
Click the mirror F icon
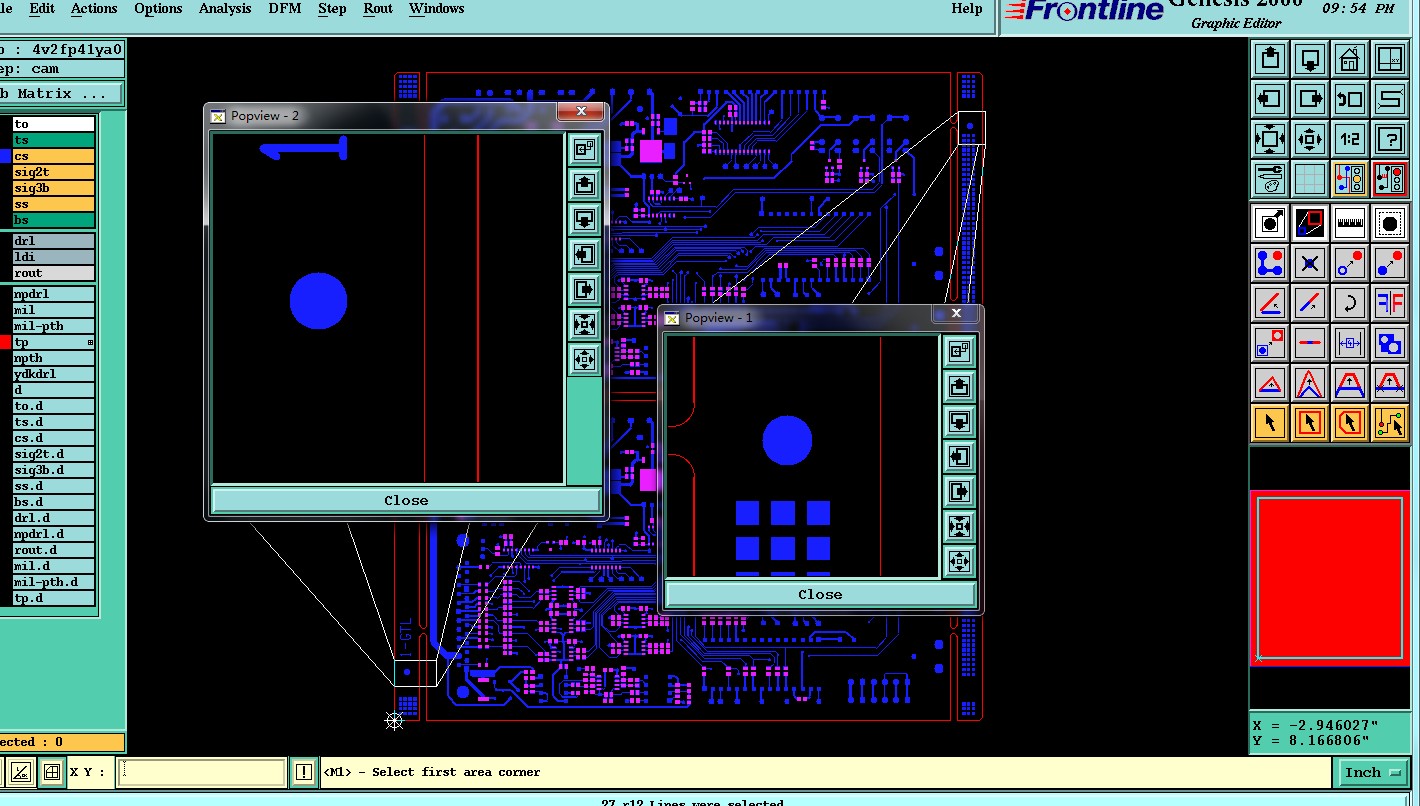(x=1390, y=303)
